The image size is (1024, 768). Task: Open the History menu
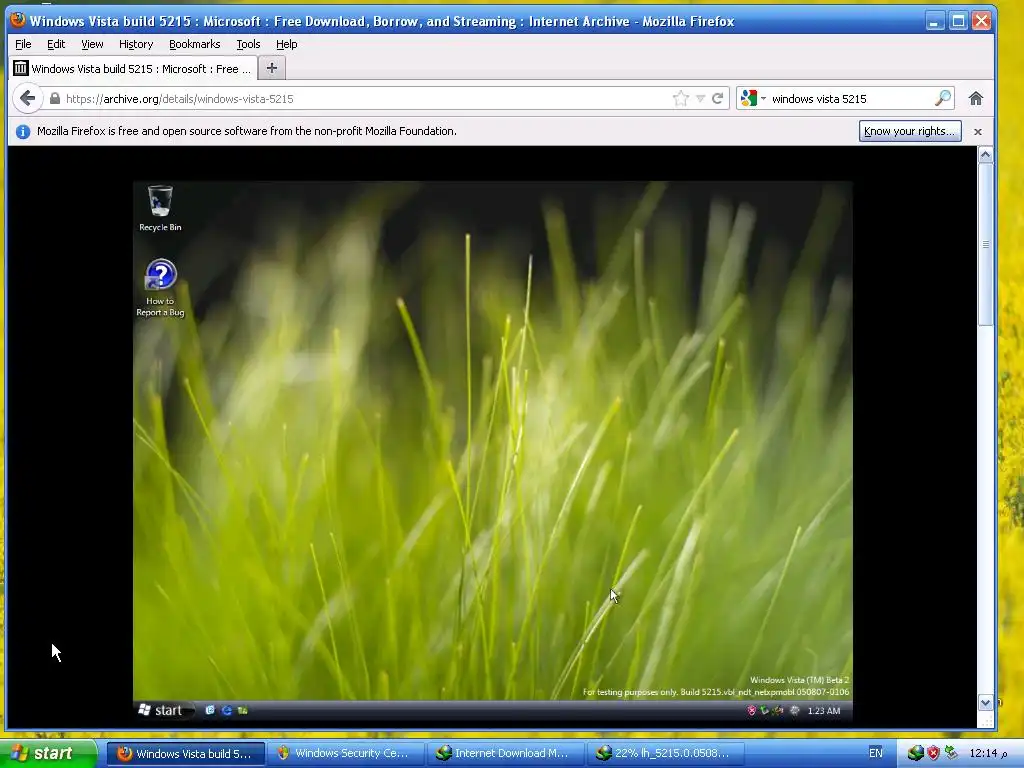click(x=136, y=44)
